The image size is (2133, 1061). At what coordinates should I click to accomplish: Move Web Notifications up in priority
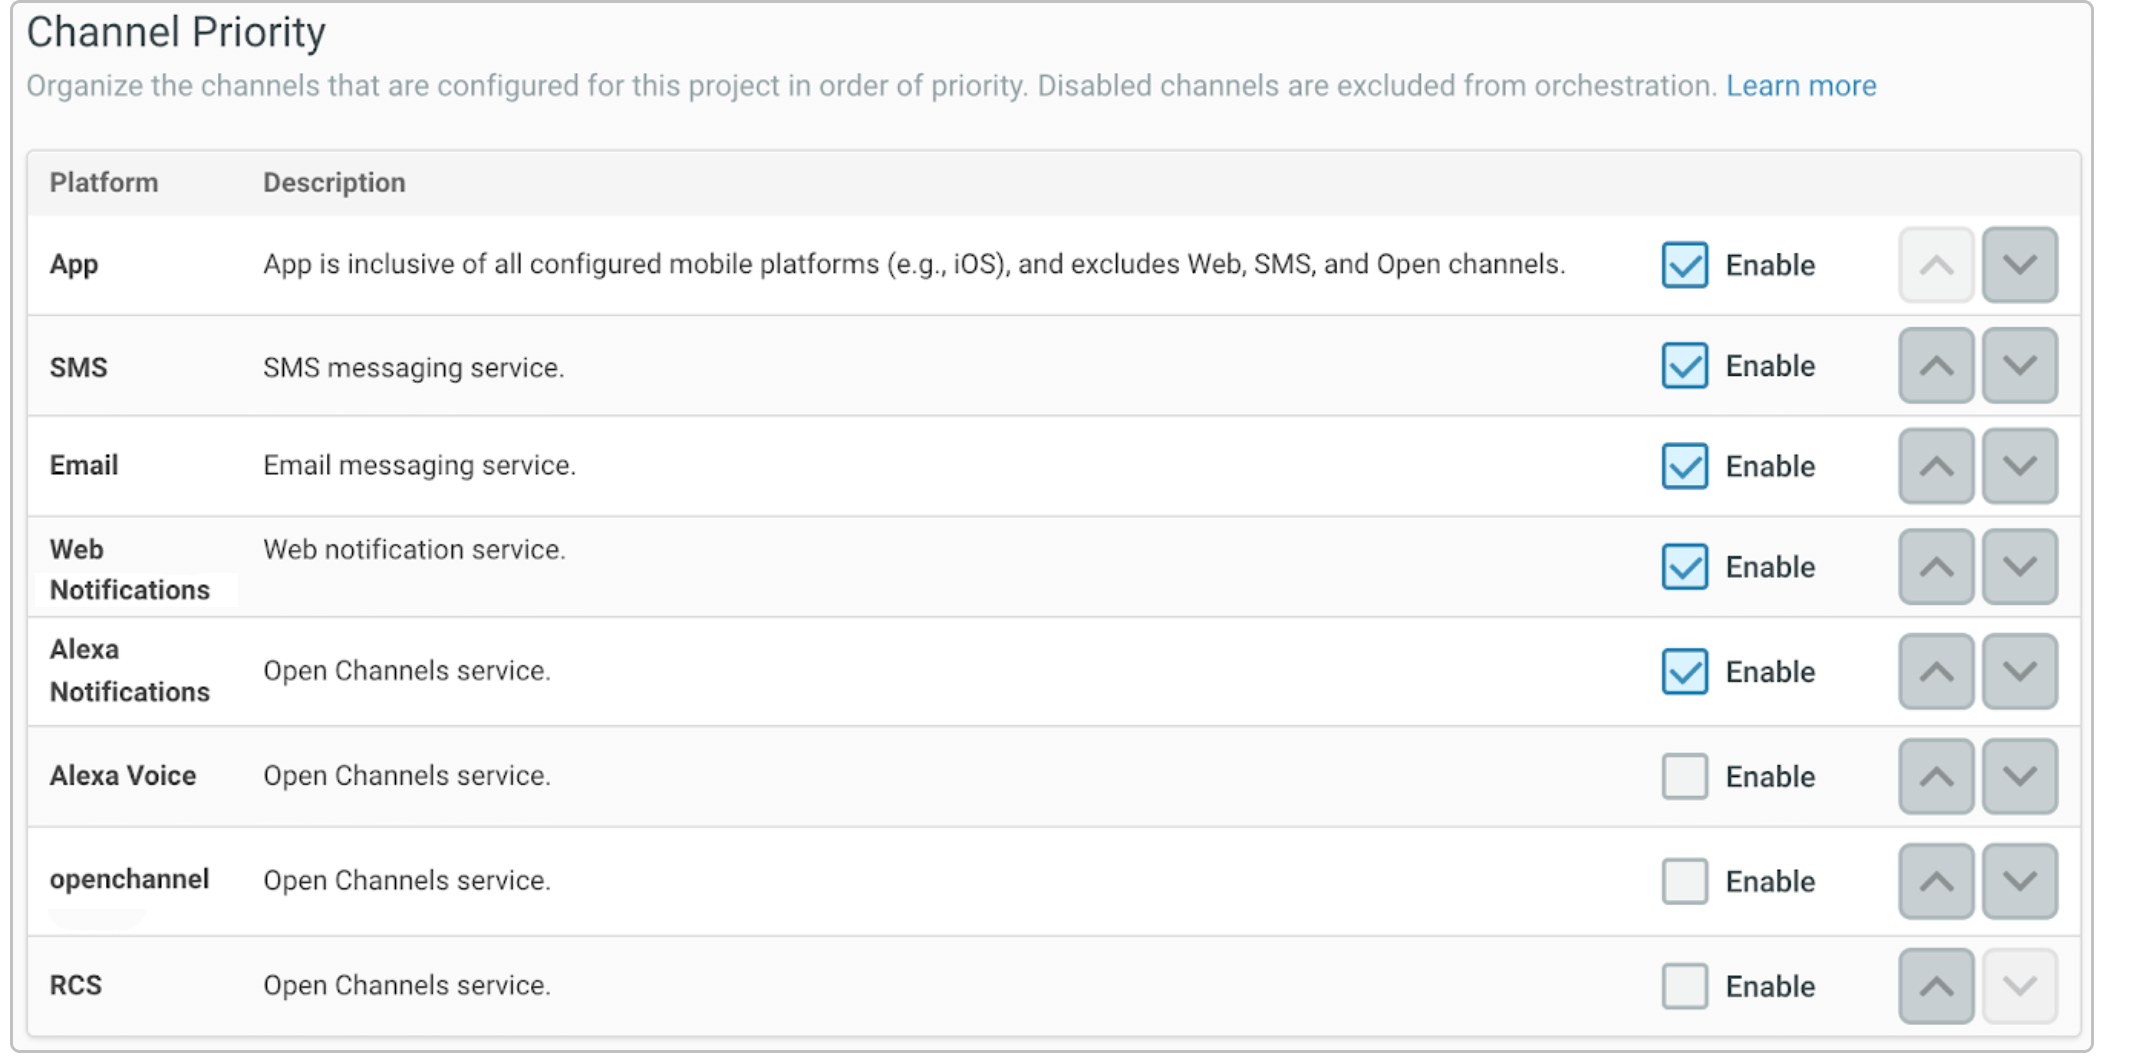(x=1935, y=567)
